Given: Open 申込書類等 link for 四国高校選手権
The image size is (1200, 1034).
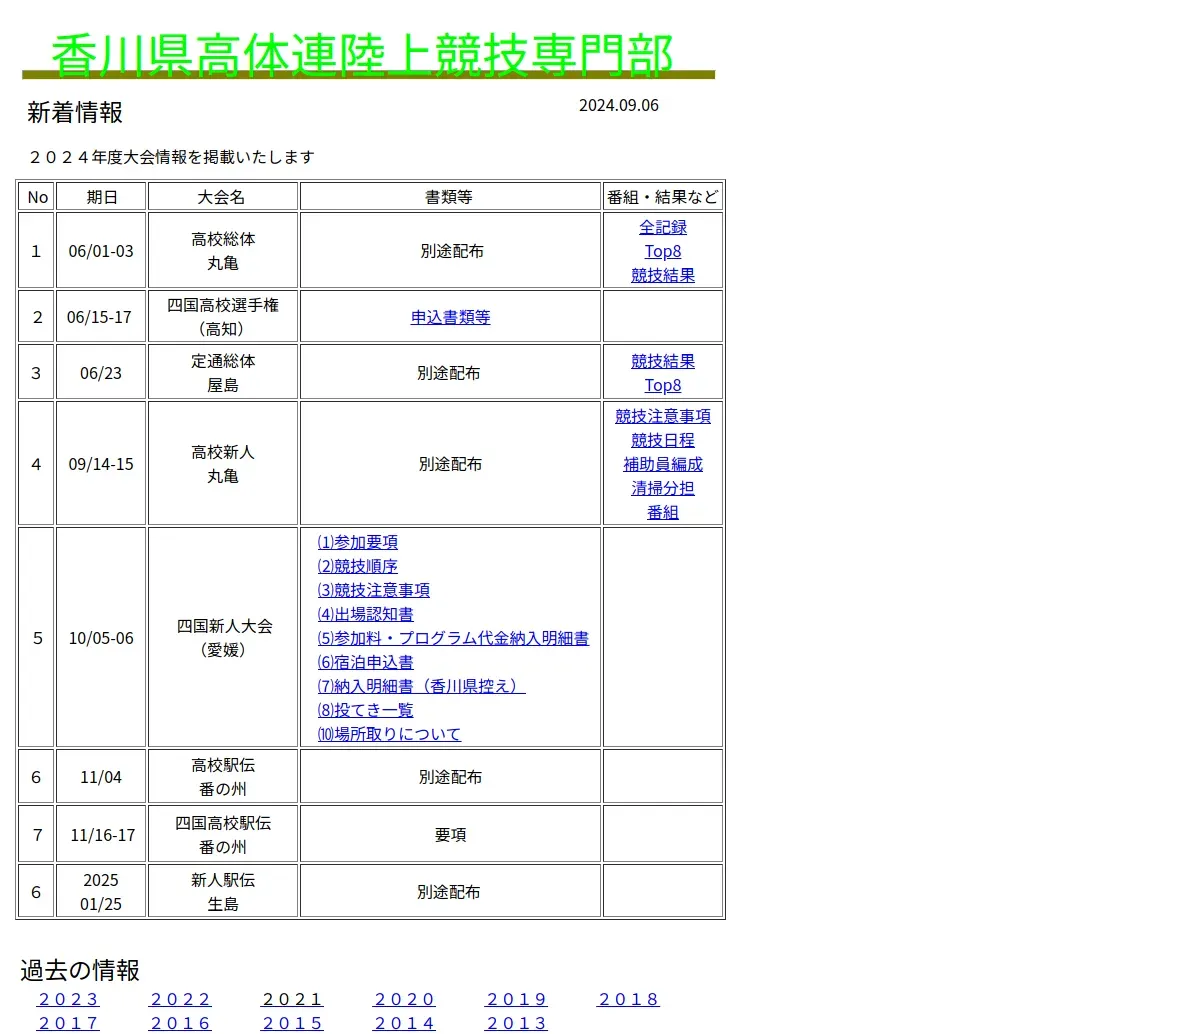Looking at the screenshot, I should pyautogui.click(x=450, y=317).
